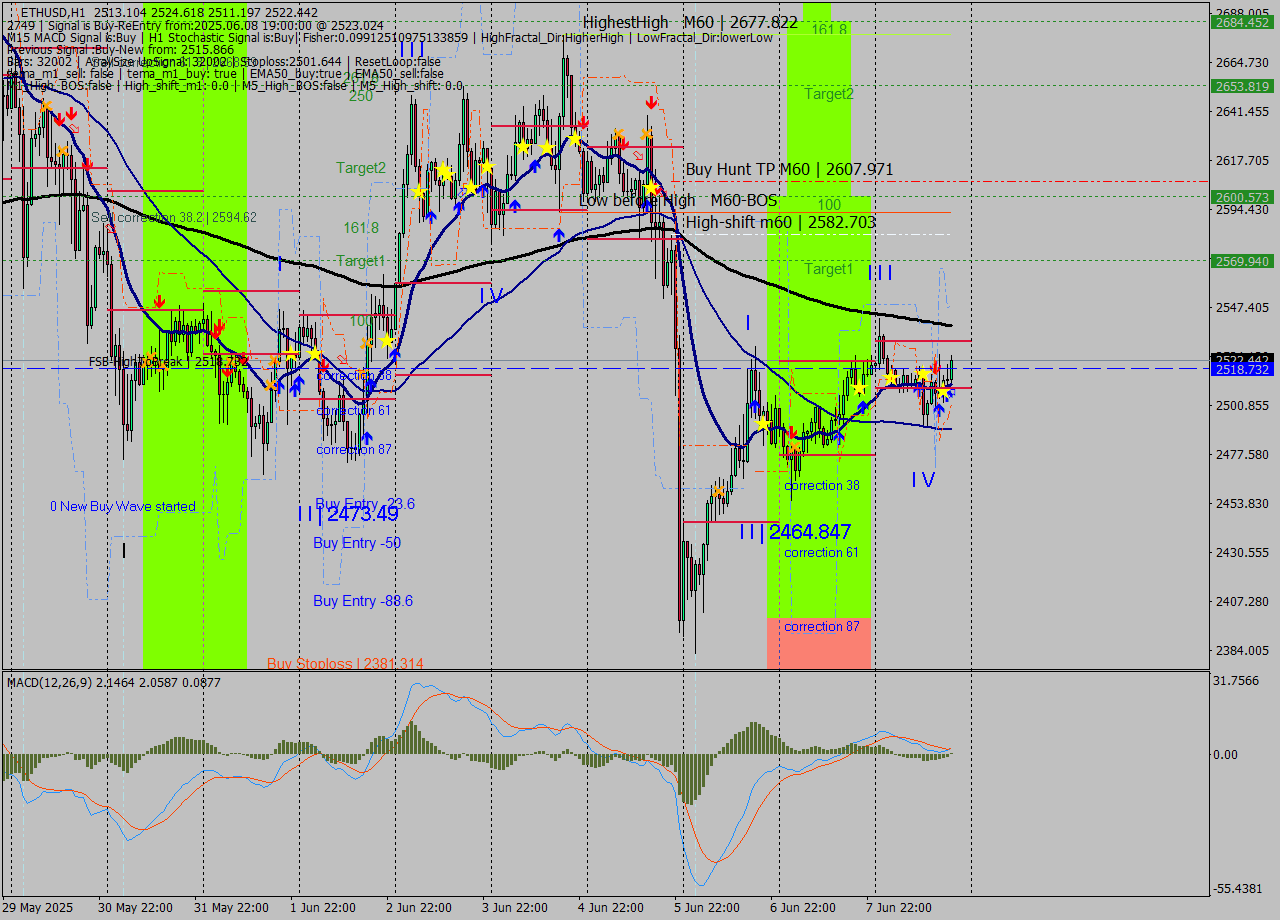The width and height of the screenshot is (1280, 920).
Task: Select the red down-arrow above Buy Hunt TP label
Action: [x=652, y=102]
